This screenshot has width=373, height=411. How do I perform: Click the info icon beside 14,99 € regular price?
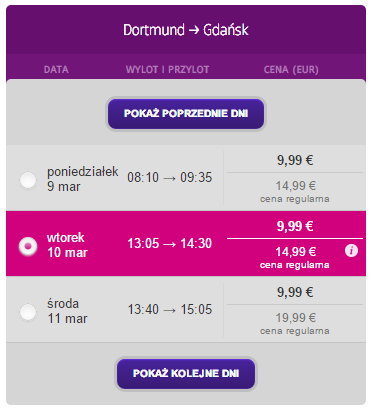pos(351,250)
